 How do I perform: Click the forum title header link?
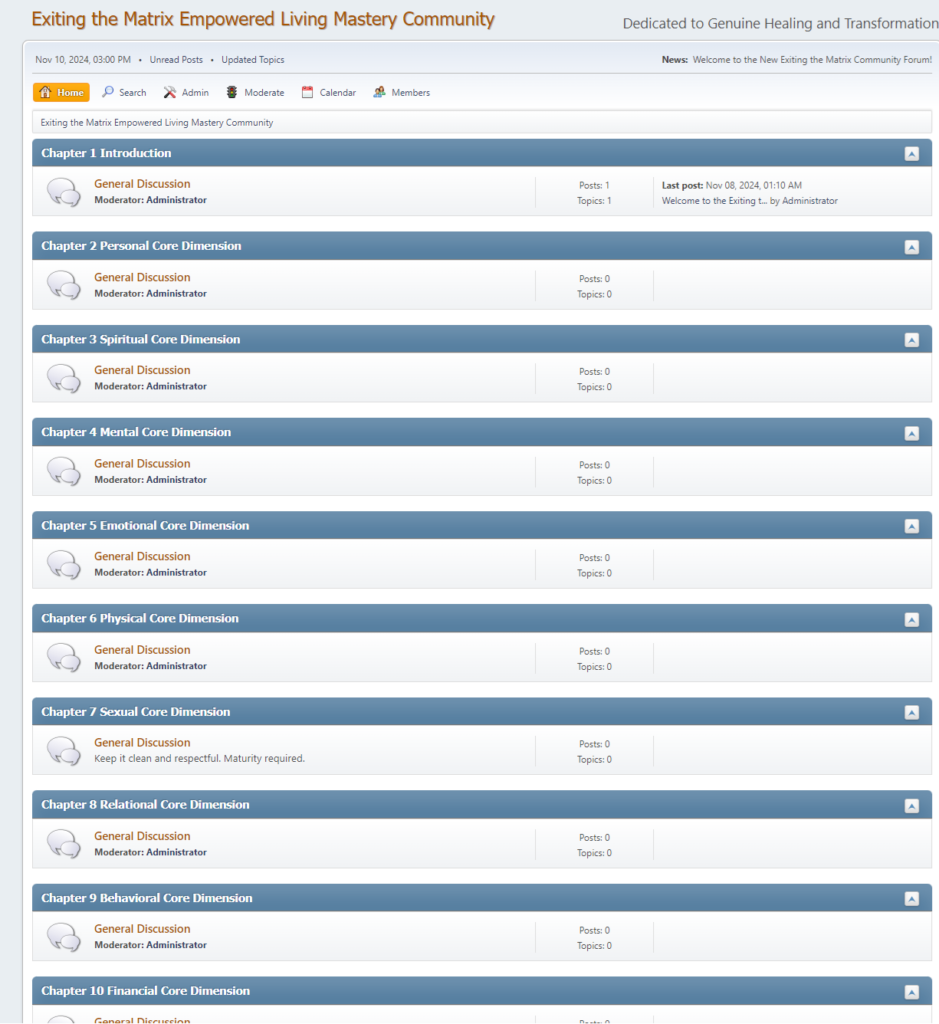pos(263,19)
